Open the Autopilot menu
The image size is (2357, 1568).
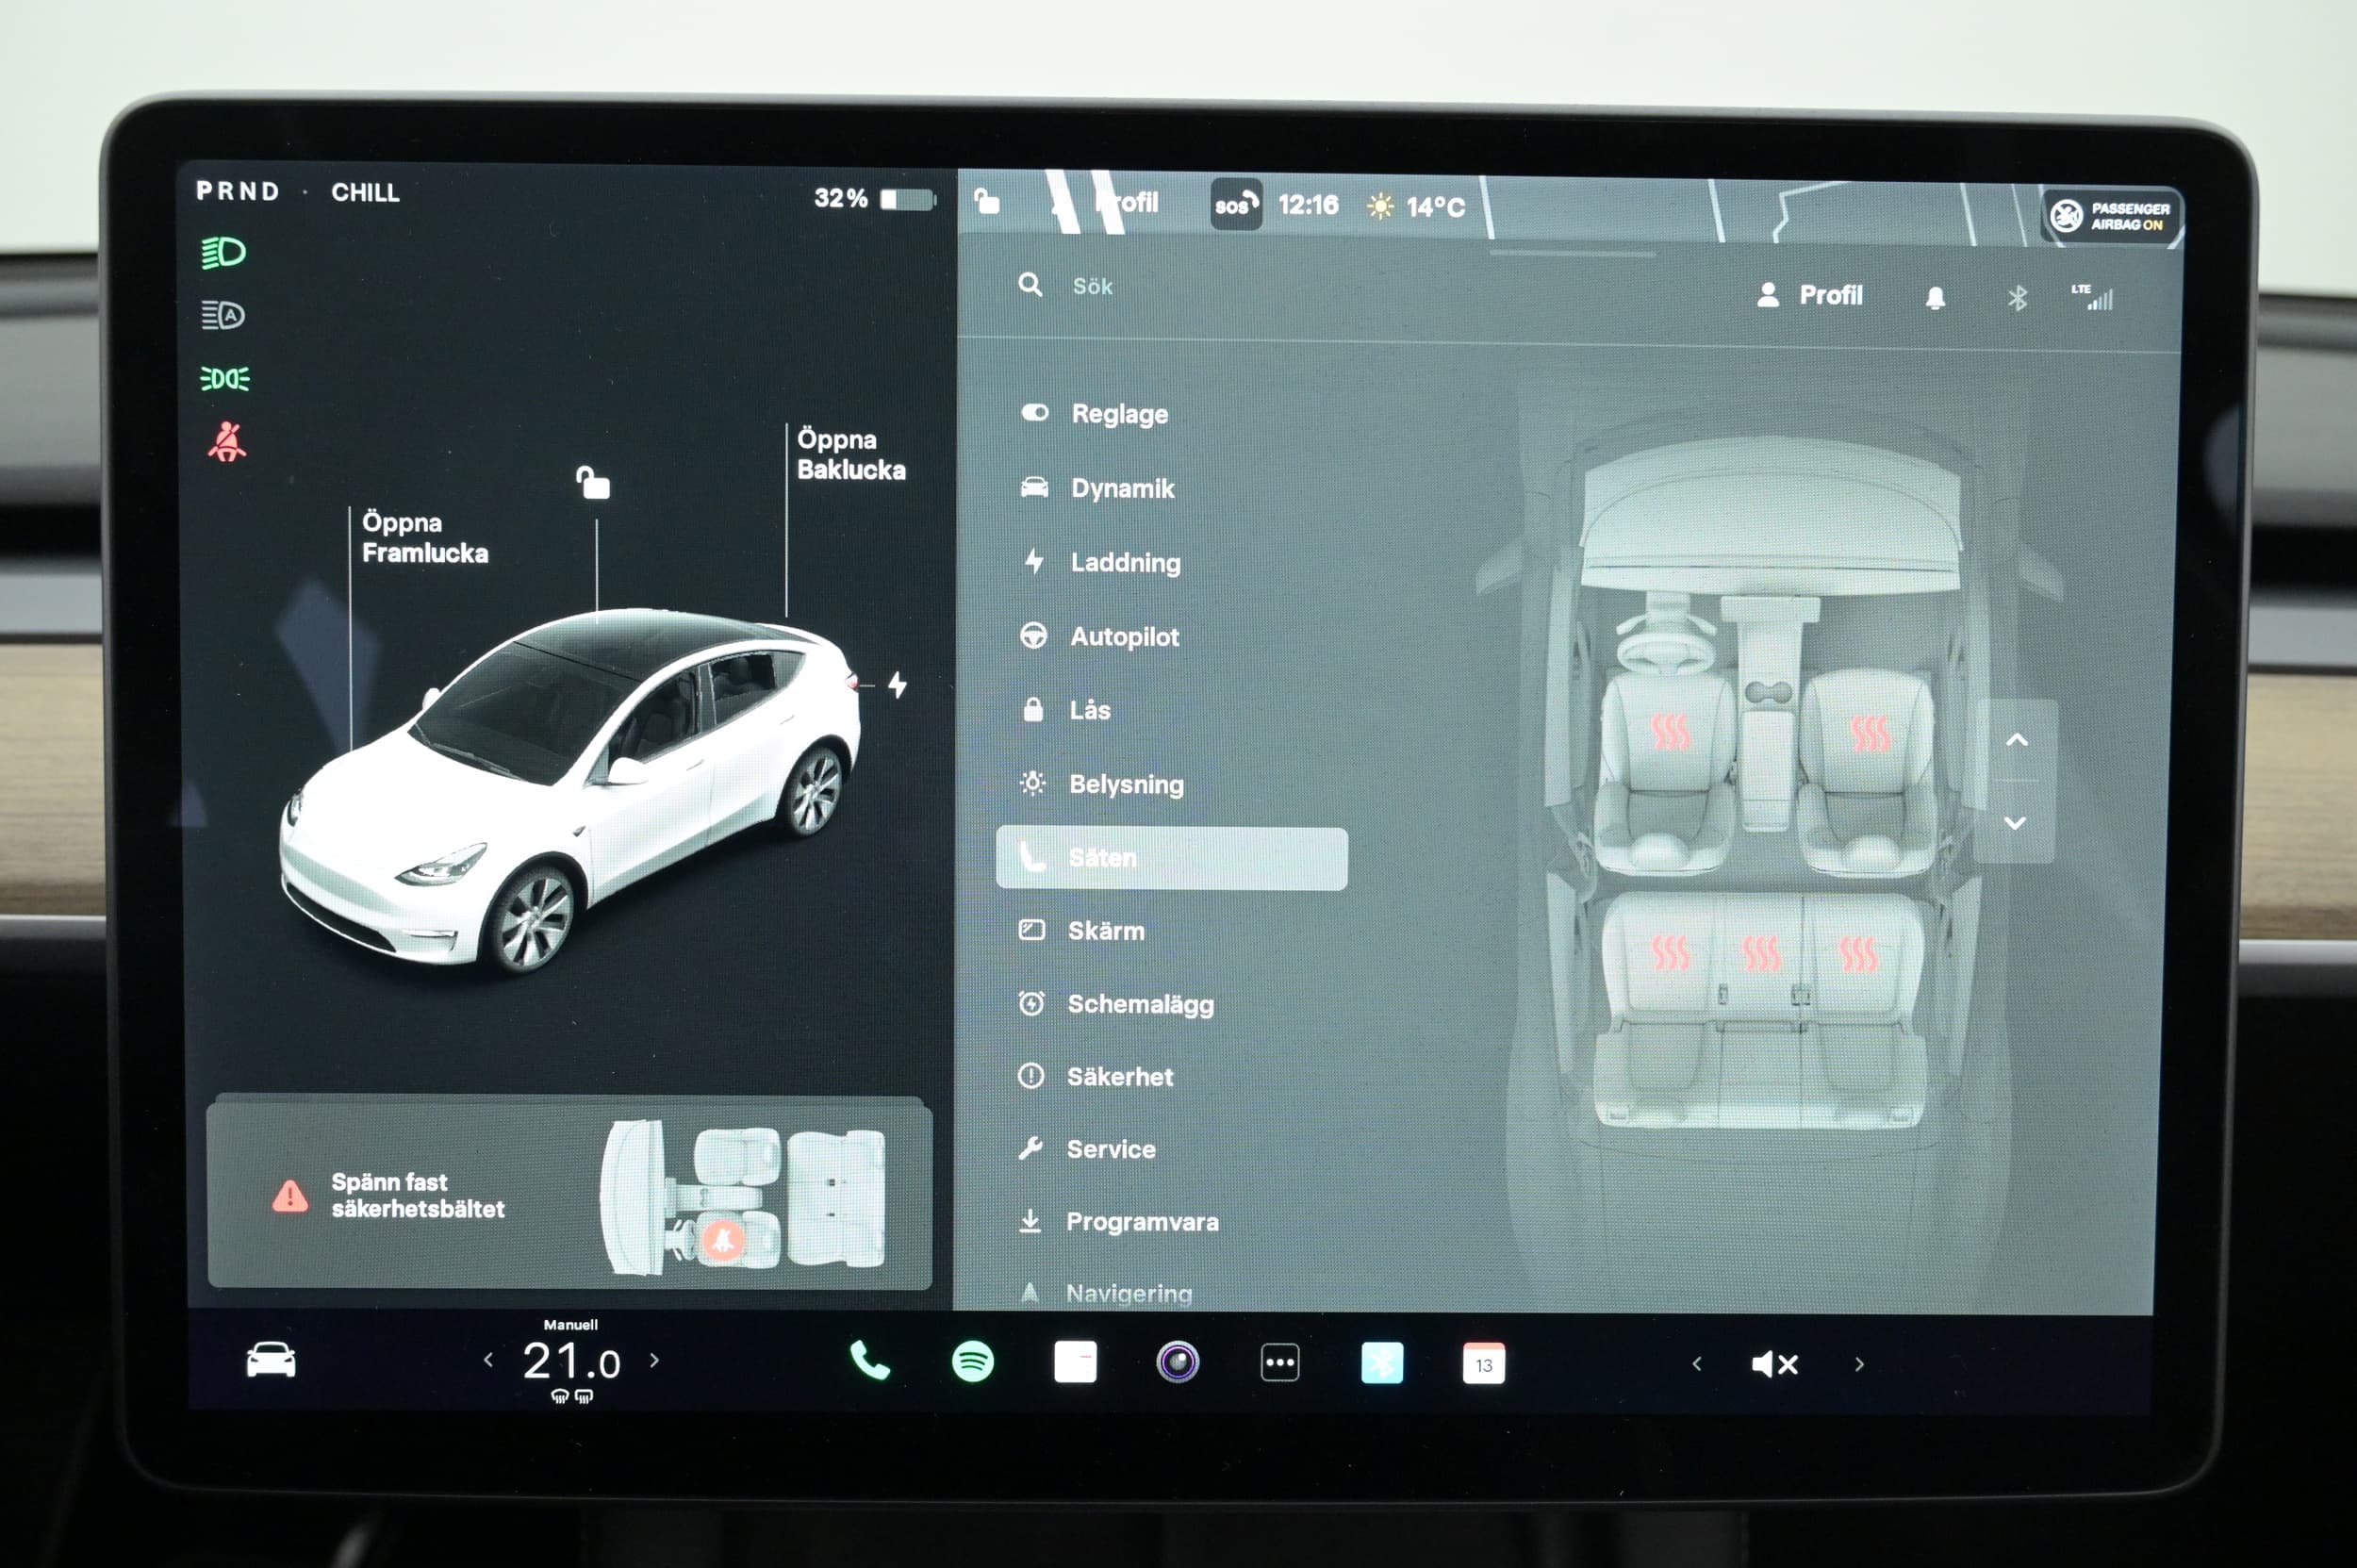pyautogui.click(x=1123, y=636)
